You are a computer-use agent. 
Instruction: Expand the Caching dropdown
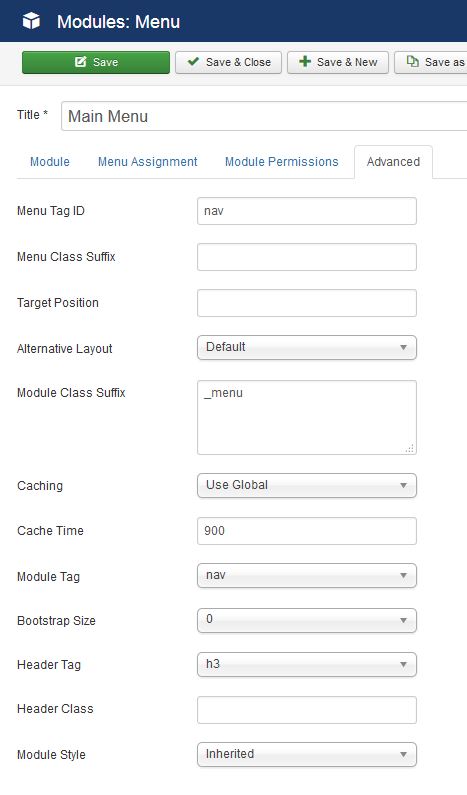click(x=307, y=485)
